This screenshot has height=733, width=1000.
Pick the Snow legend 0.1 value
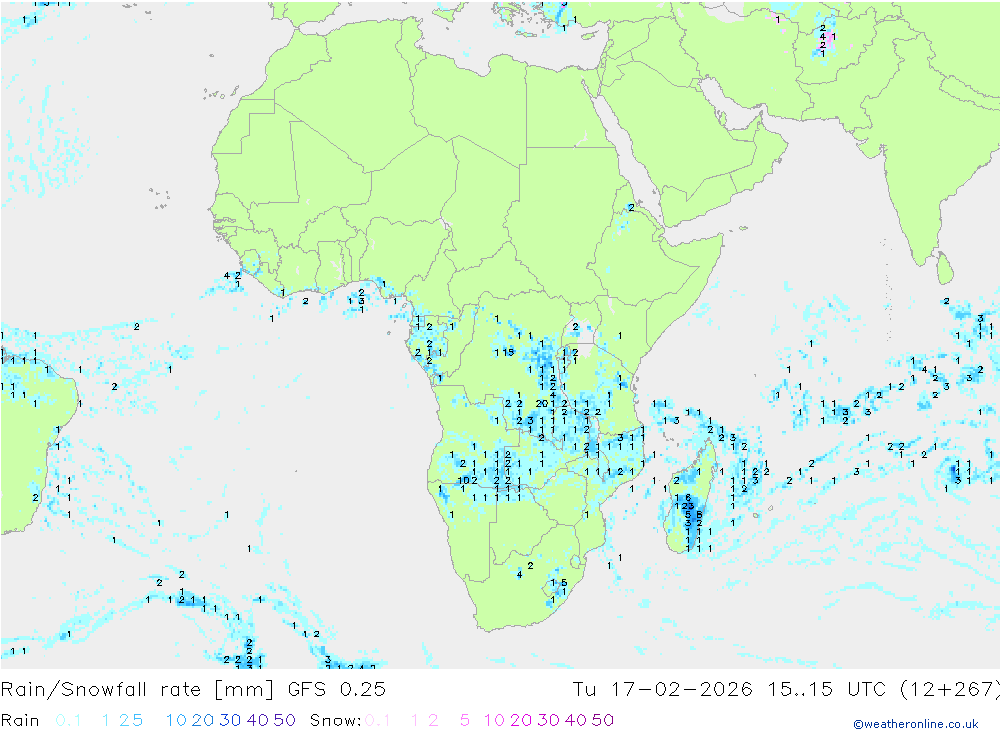pos(378,720)
